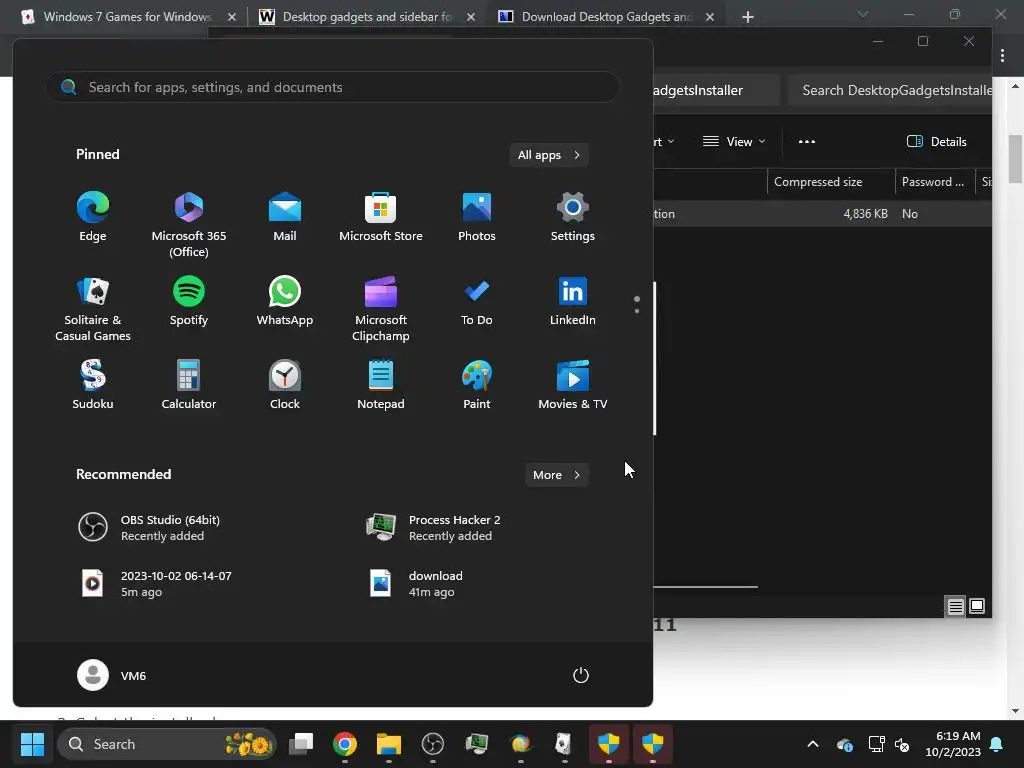Screen dimensions: 1024x768
Task: Open Task View from the taskbar
Action: (x=301, y=744)
